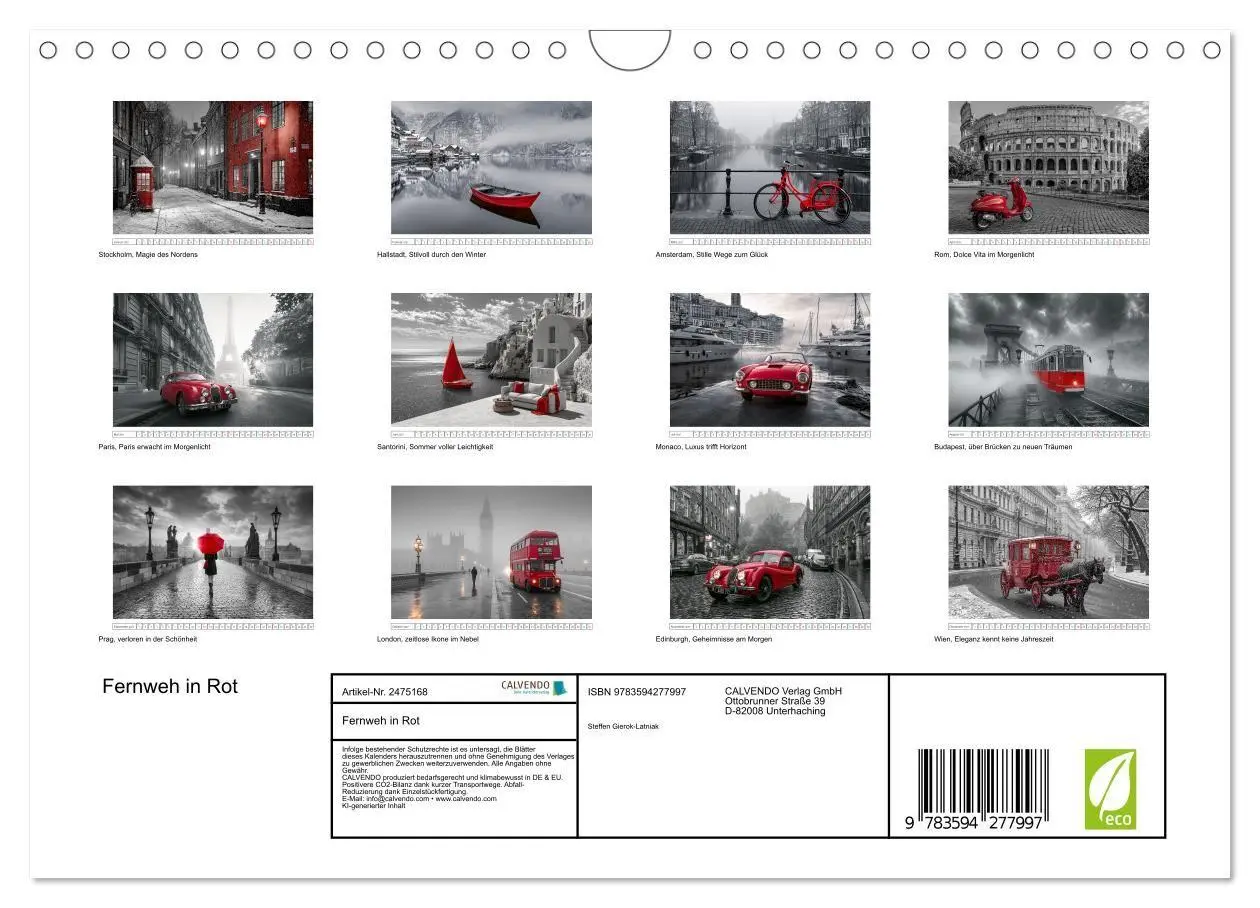Screen dimensions: 1260x908
Task: Click caption 'Wien, Eleganz kennt keine Jahreszeit'
Action: [994, 639]
